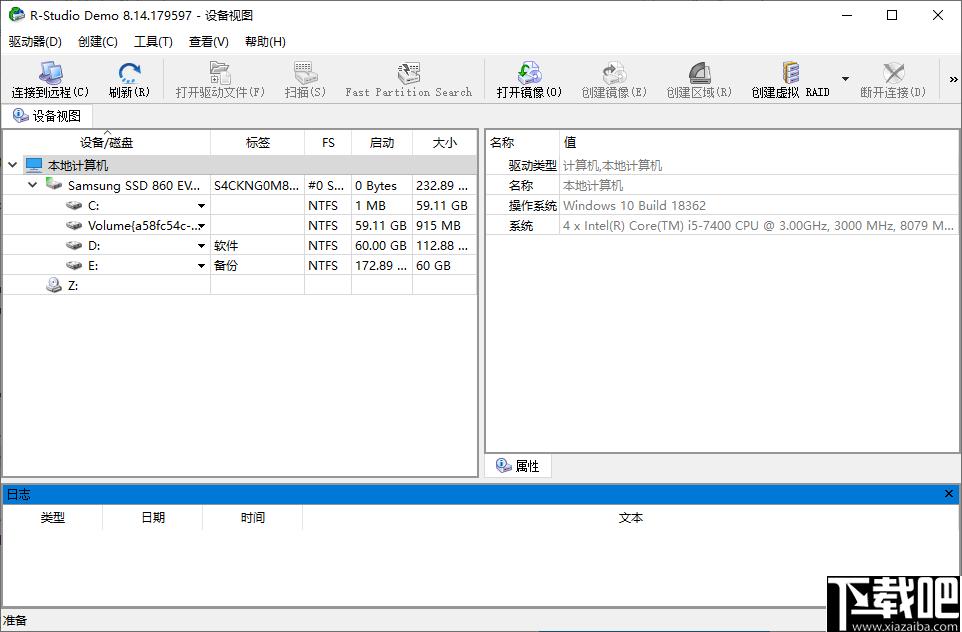This screenshot has height=632, width=962.
Task: Click the E: partition disk icon
Action: (74, 266)
